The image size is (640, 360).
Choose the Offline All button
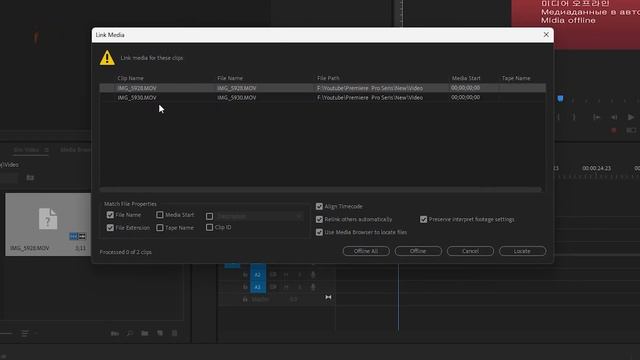(366, 251)
